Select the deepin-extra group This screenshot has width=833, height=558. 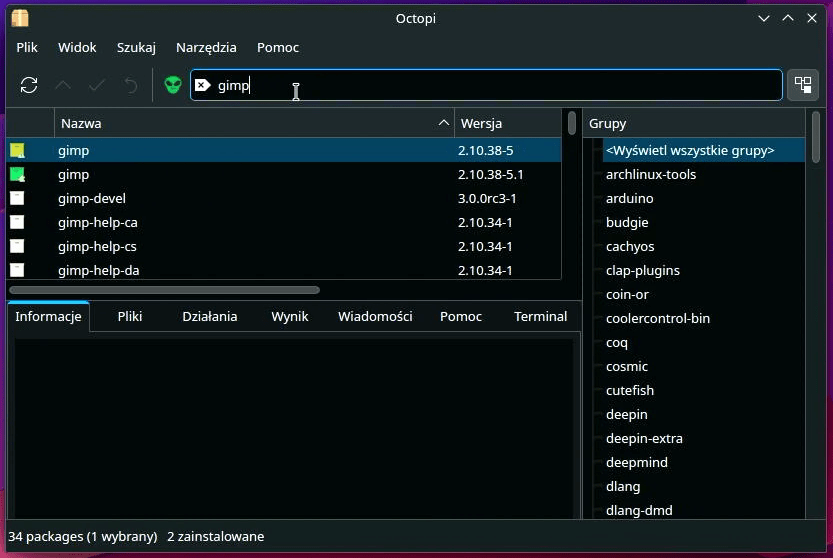[x=644, y=438]
